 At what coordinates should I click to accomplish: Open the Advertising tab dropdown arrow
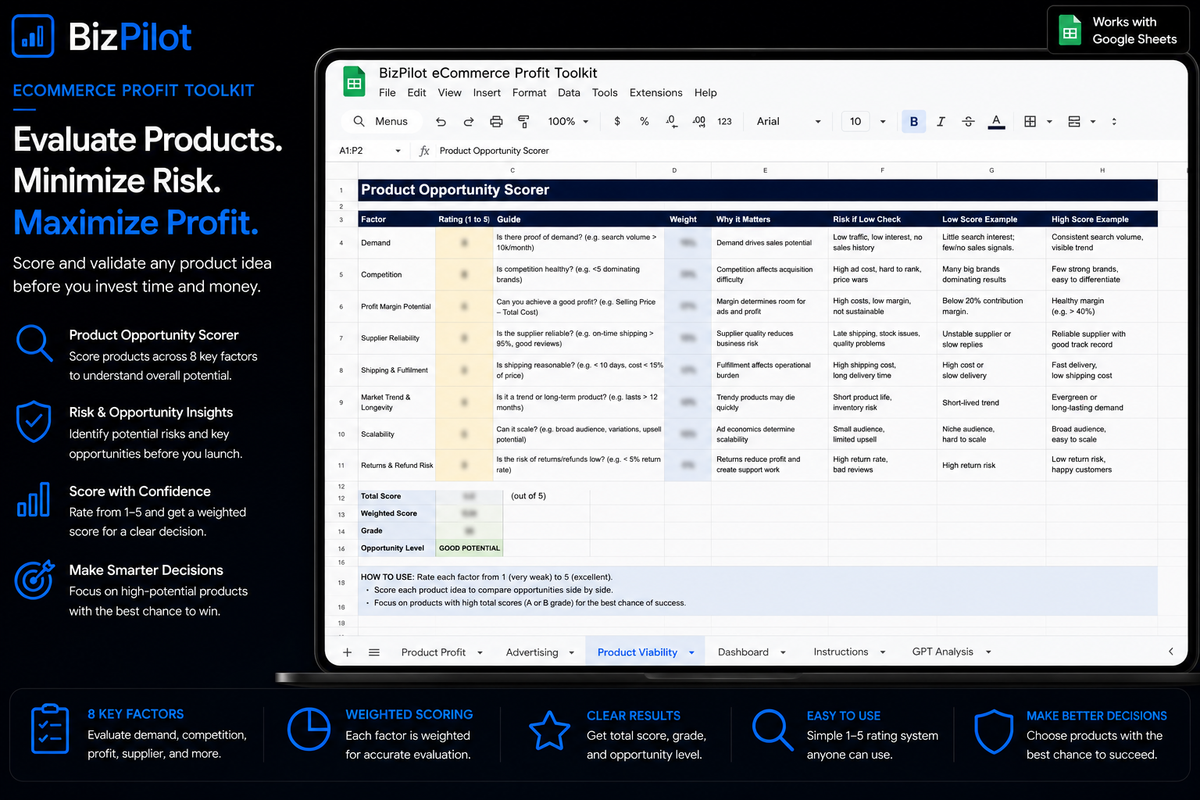pos(573,652)
